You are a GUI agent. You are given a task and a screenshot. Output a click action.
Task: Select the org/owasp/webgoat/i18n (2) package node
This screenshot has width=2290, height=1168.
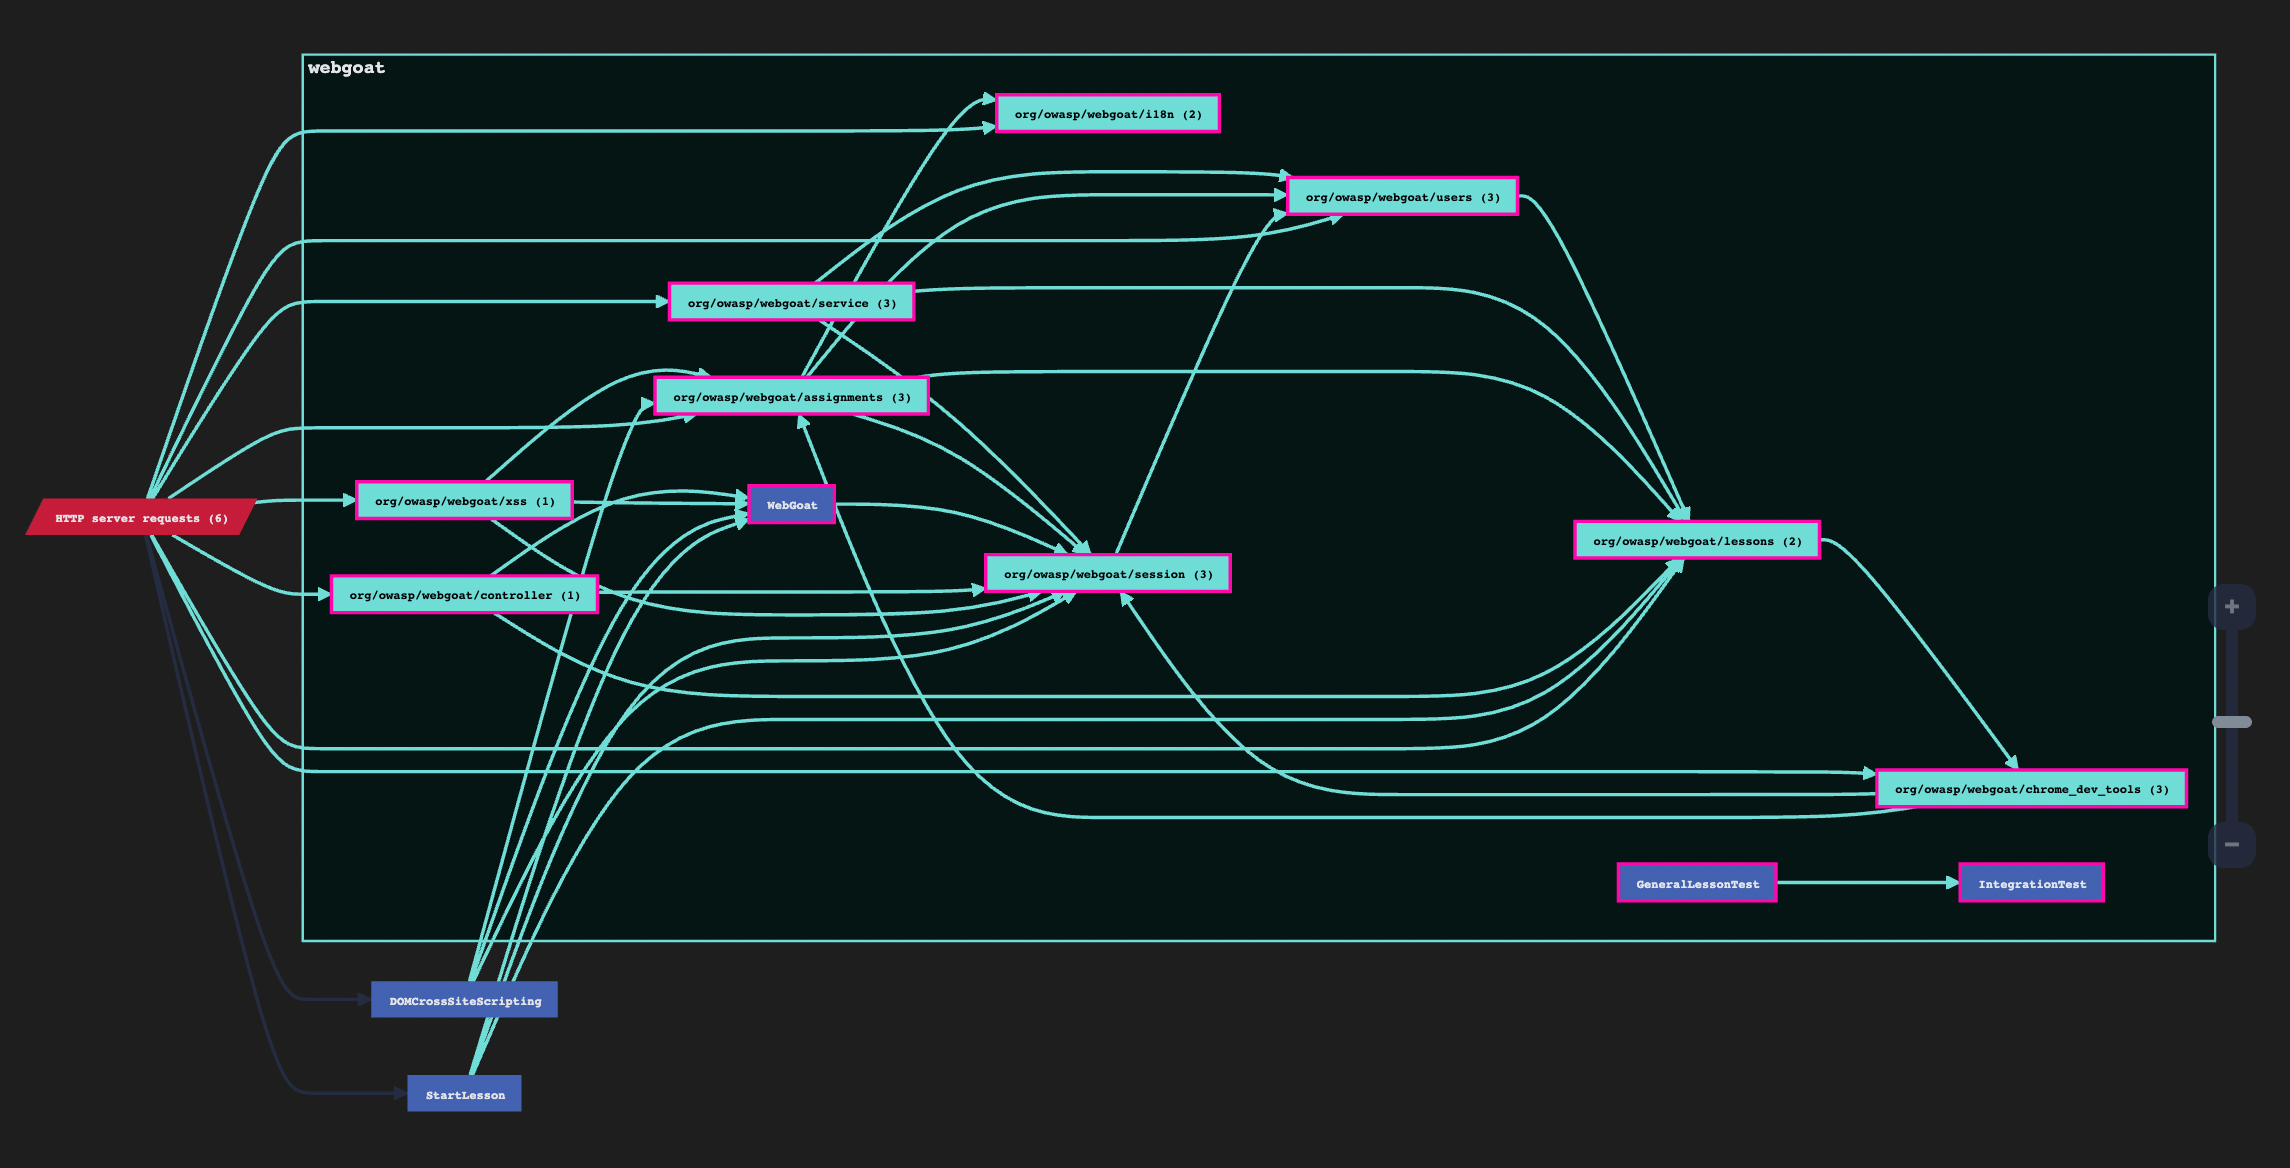click(1108, 114)
